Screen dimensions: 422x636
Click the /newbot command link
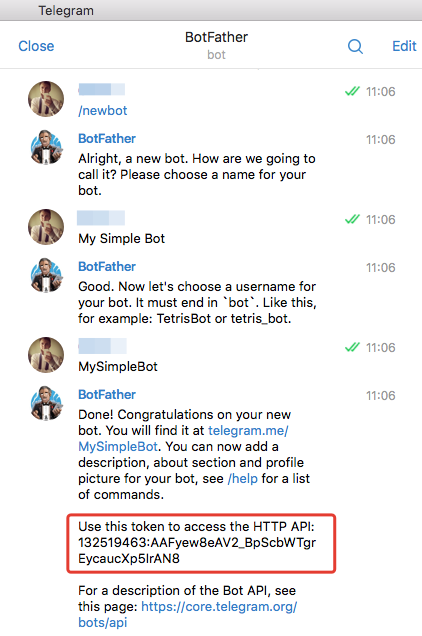[103, 110]
